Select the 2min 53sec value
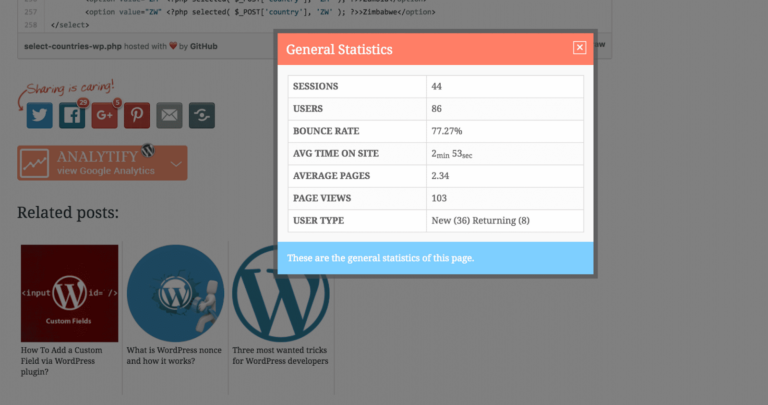 coord(452,154)
